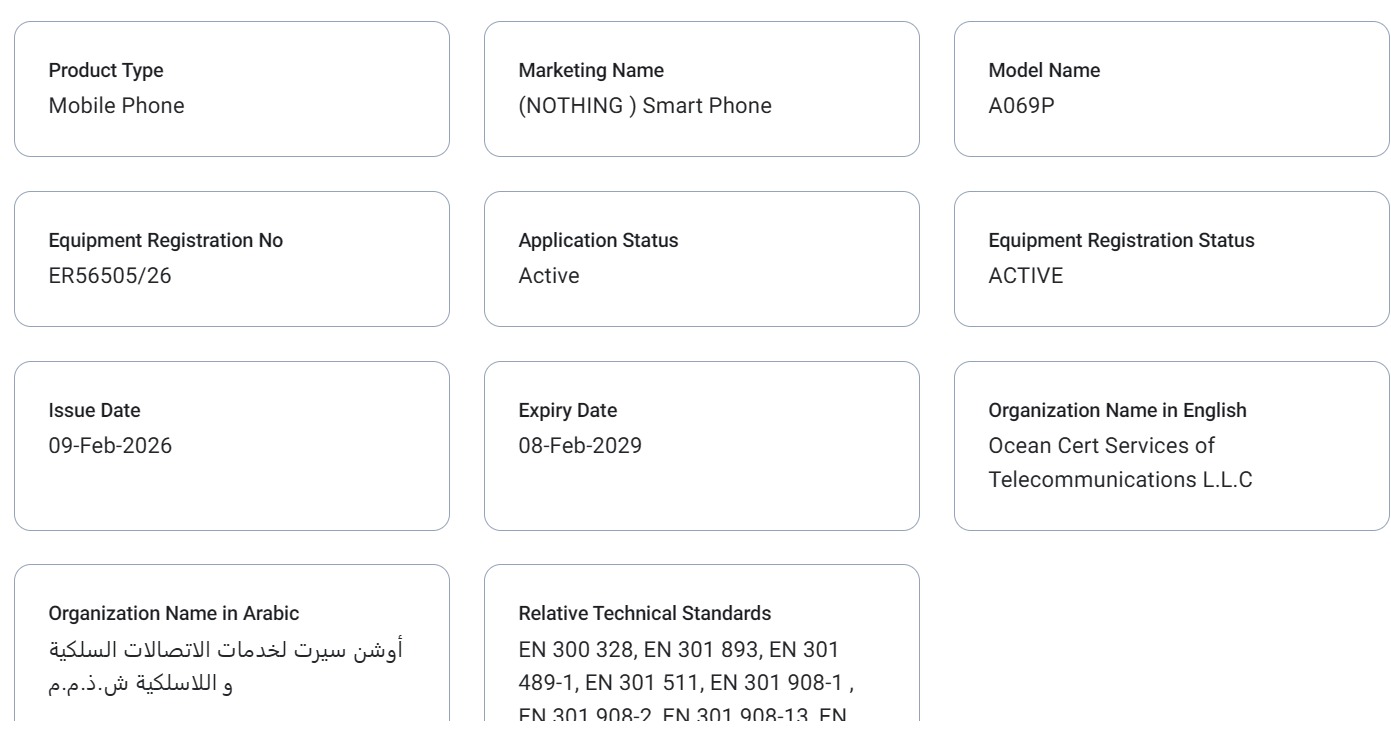This screenshot has width=1391, height=738.
Task: Click the Organization Name in English label
Action: coord(1117,411)
